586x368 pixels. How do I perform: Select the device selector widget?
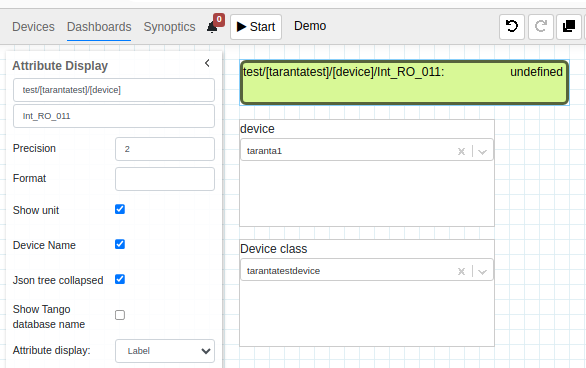367,173
